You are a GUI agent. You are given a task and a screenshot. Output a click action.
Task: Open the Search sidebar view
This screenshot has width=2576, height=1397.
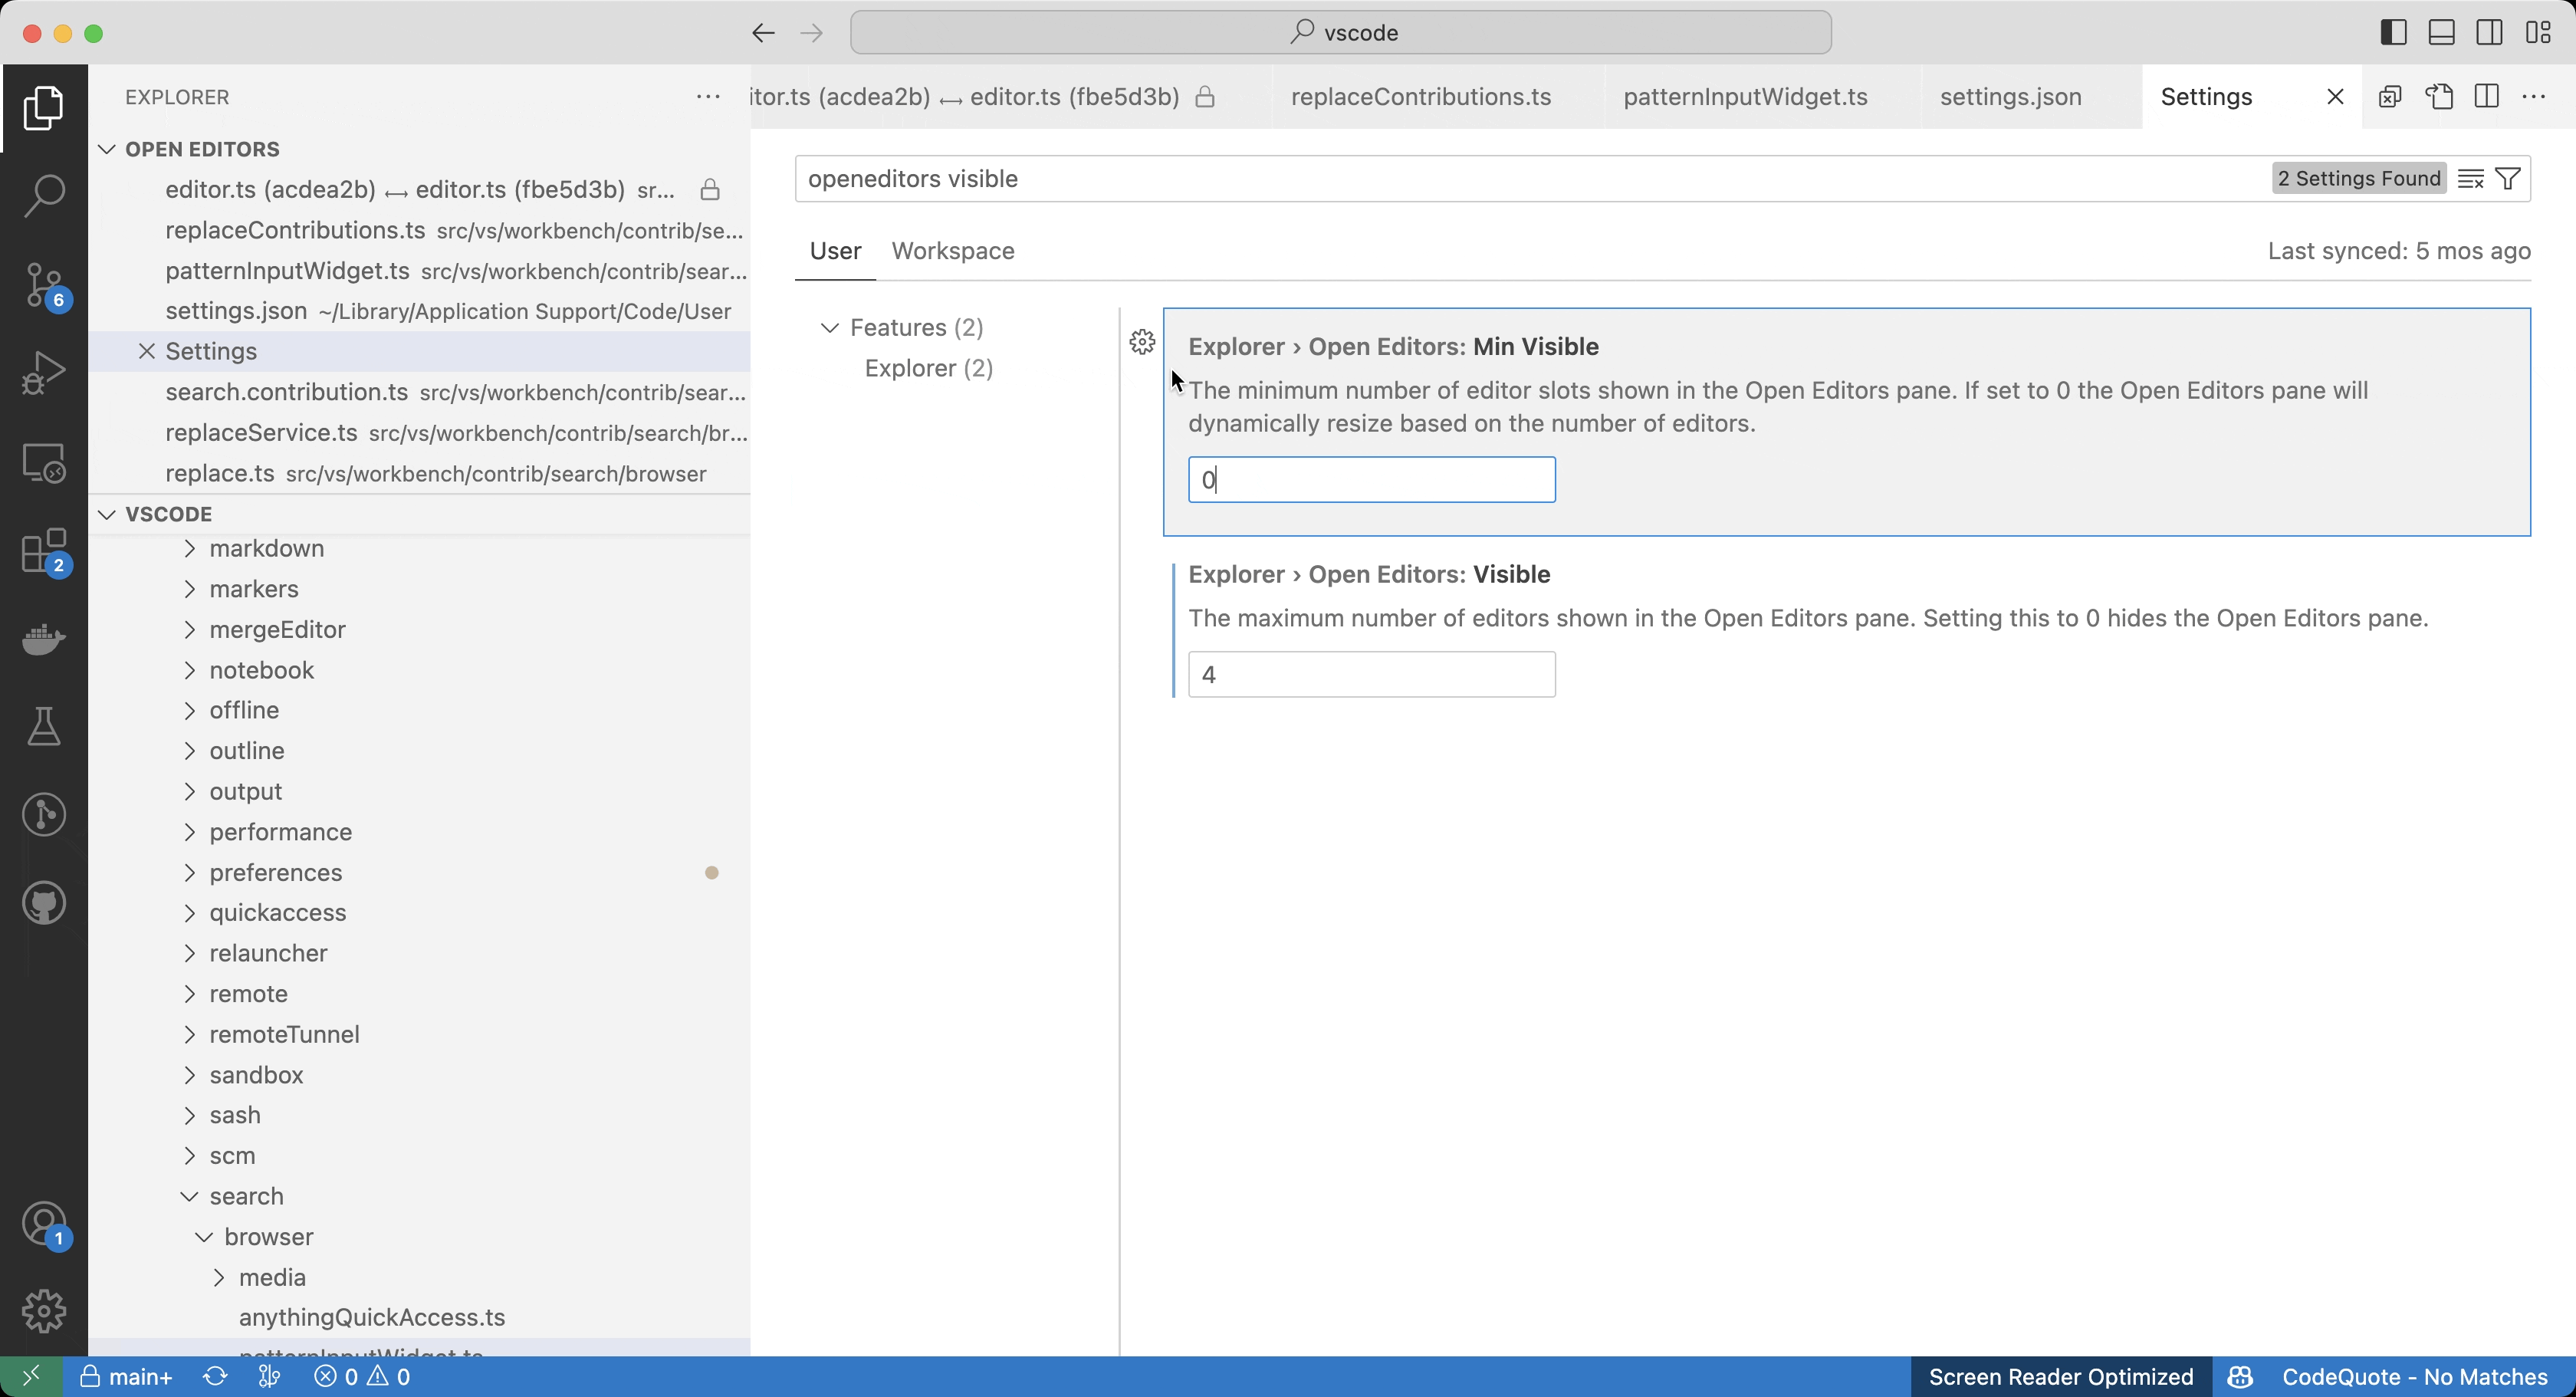(x=44, y=195)
